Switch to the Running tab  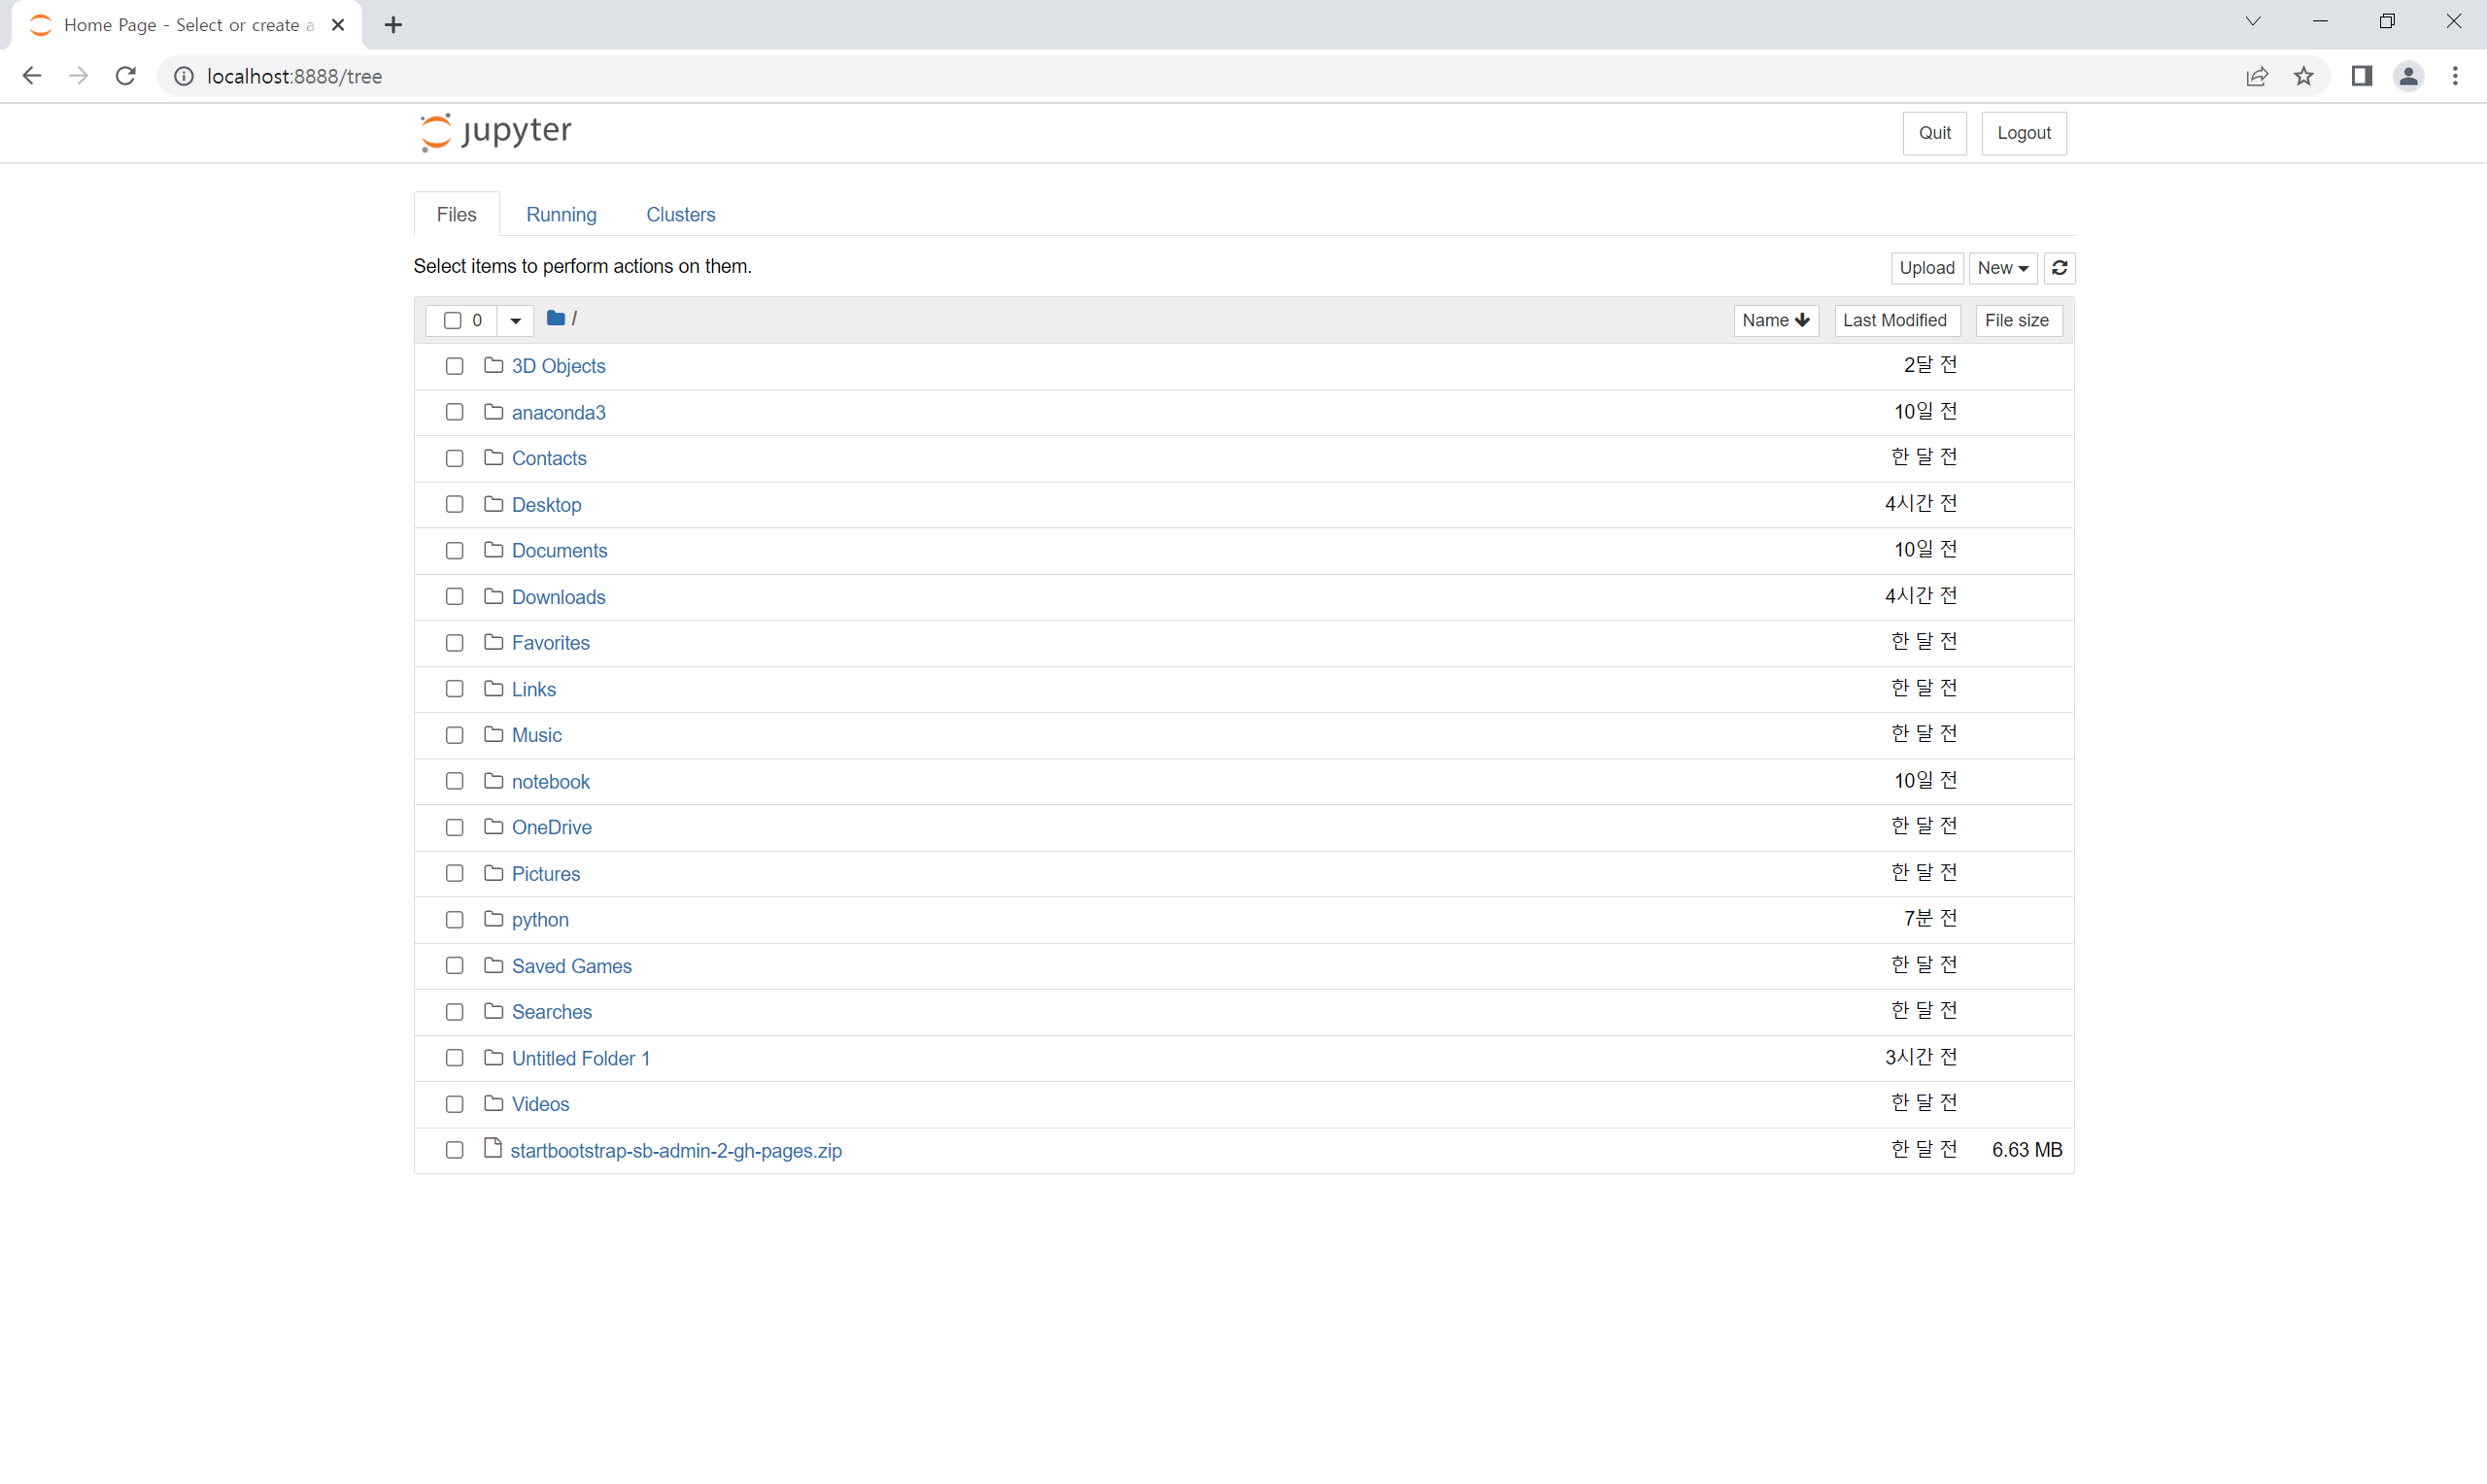pos(561,214)
